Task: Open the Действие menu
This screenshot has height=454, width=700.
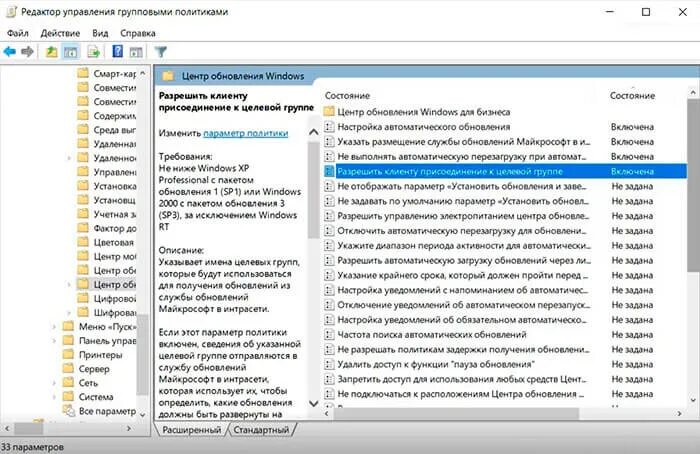Action: pyautogui.click(x=60, y=33)
